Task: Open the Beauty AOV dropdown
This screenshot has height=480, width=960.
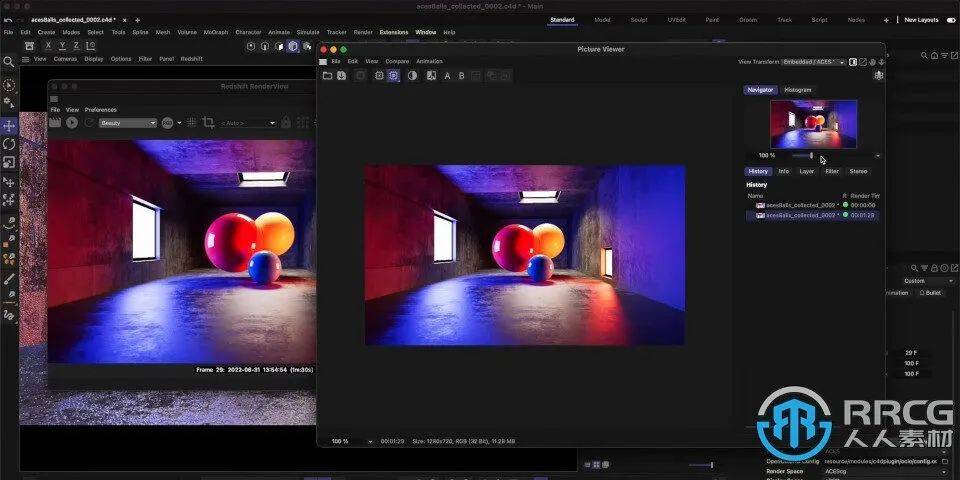Action: 128,123
